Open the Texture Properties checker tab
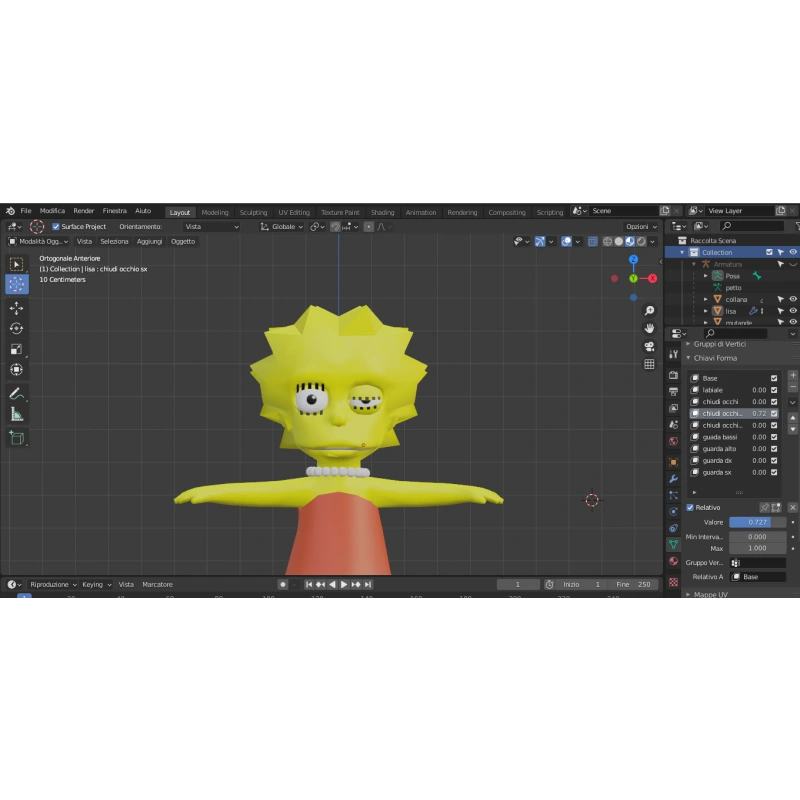 673,582
